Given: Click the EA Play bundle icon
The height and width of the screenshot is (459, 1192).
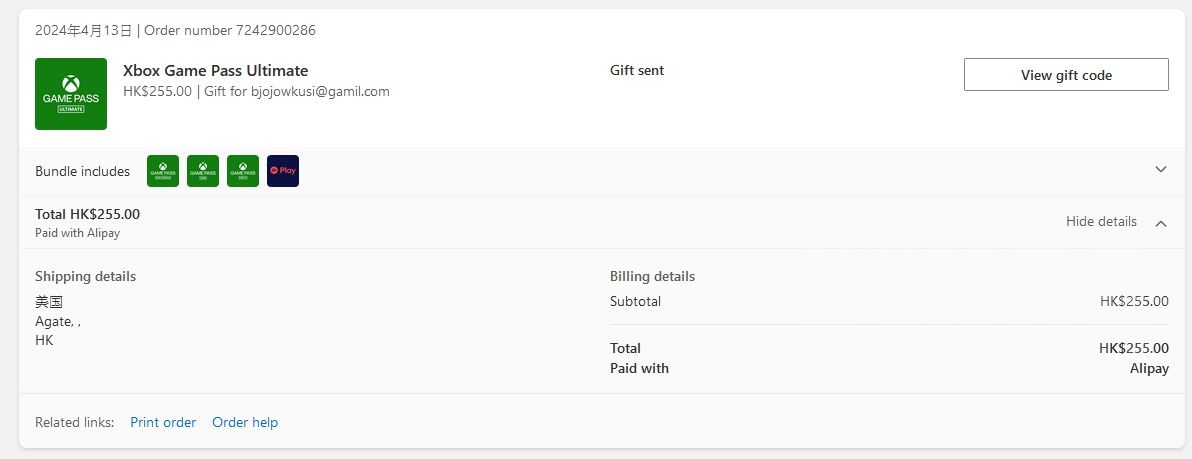Looking at the screenshot, I should [283, 171].
